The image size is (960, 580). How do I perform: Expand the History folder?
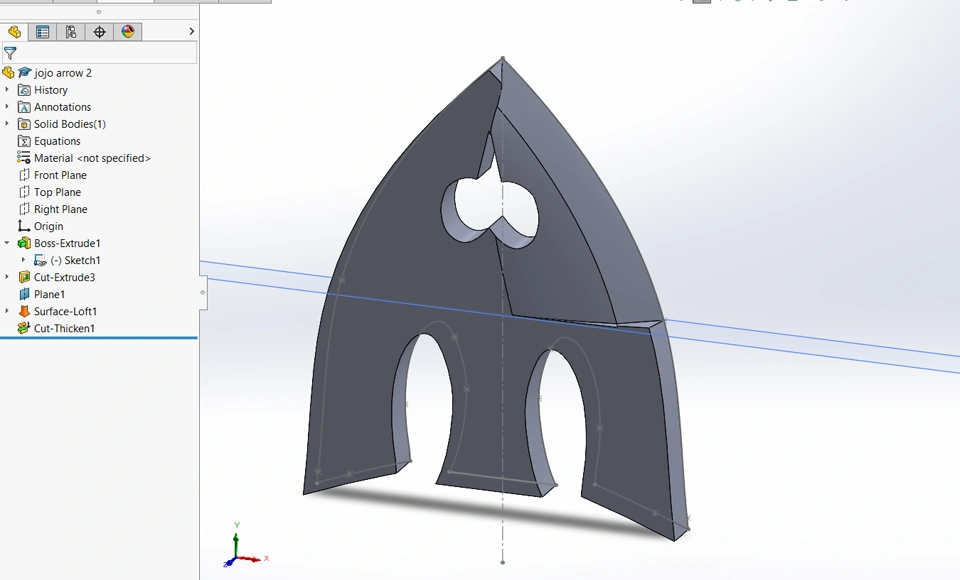(7, 89)
